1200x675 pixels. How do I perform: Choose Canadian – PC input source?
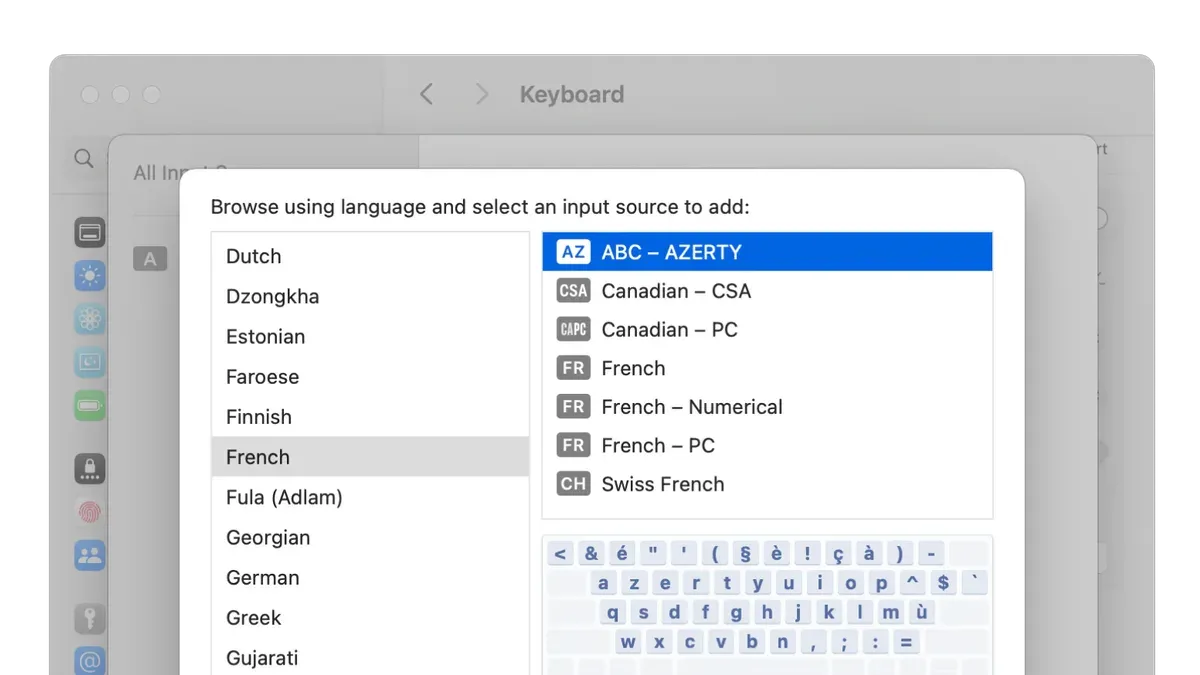pos(767,330)
